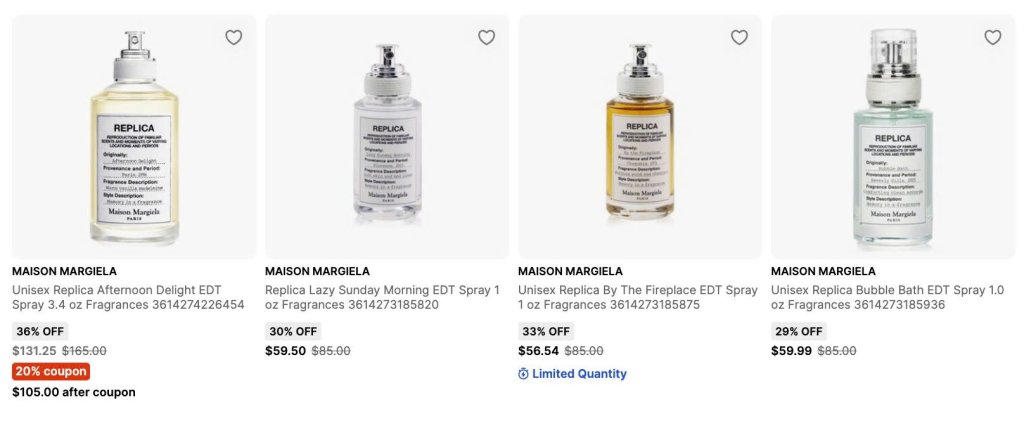Click Maison Margiela brand above Bubble Bath
The height and width of the screenshot is (421, 1024).
pyautogui.click(x=823, y=271)
